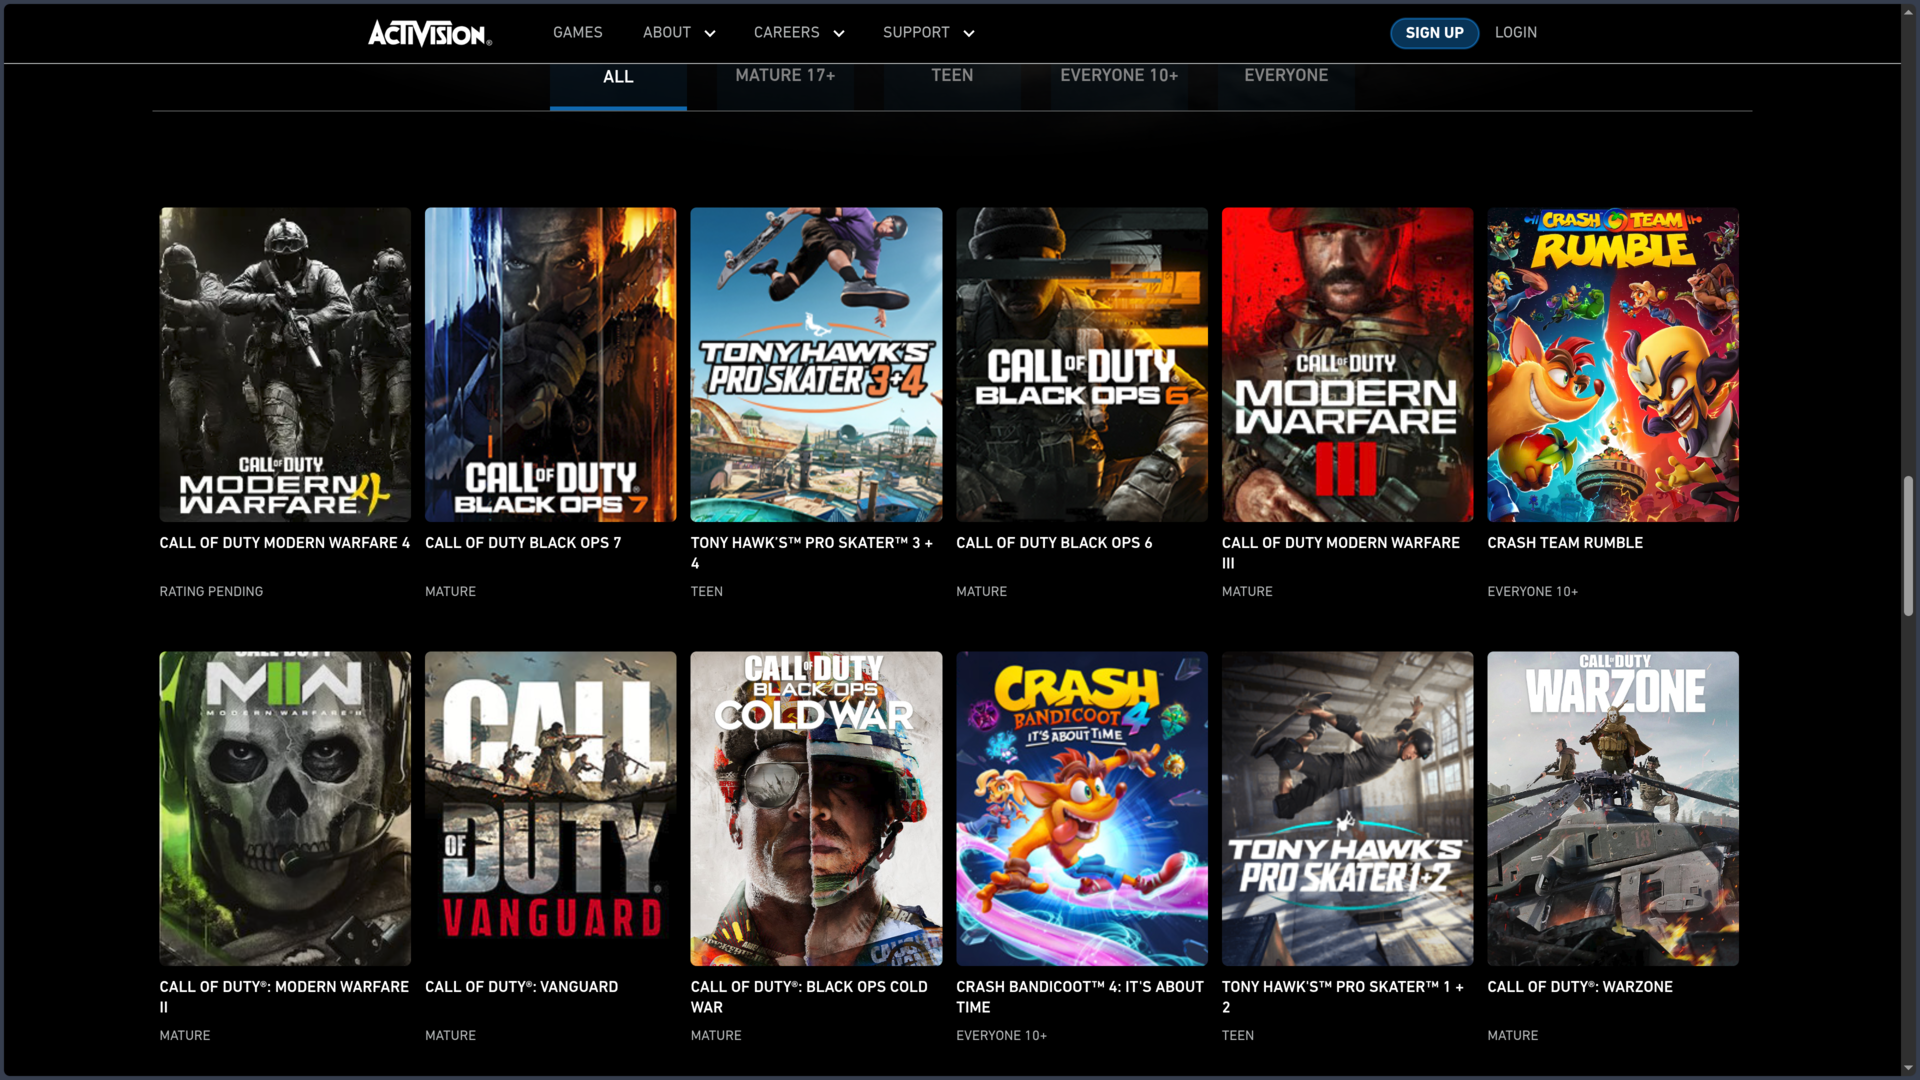The height and width of the screenshot is (1080, 1920).
Task: Open Call of Duty Warzone cover
Action: pos(1613,809)
